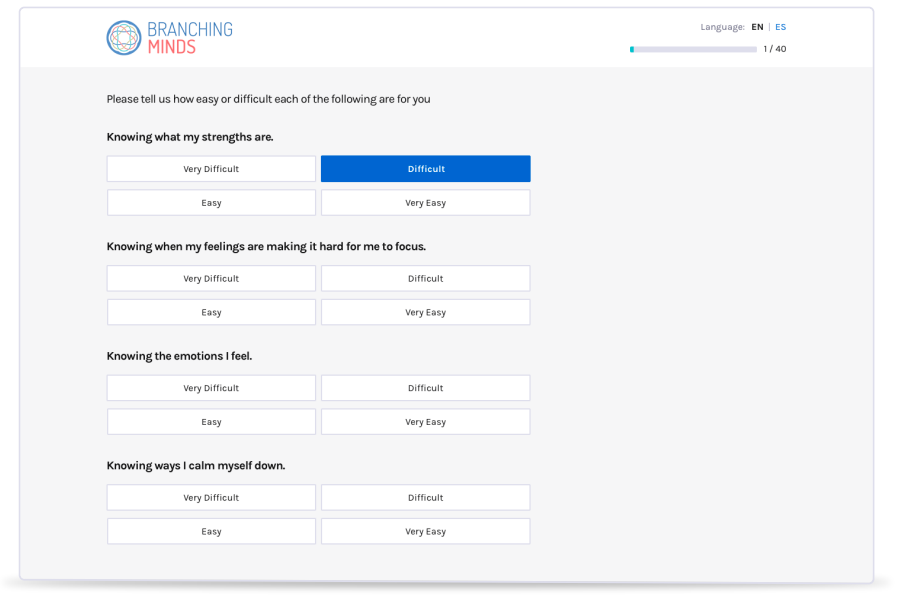Select Very Easy for feelings affecting focus
This screenshot has width=899, height=599.
pyautogui.click(x=425, y=312)
